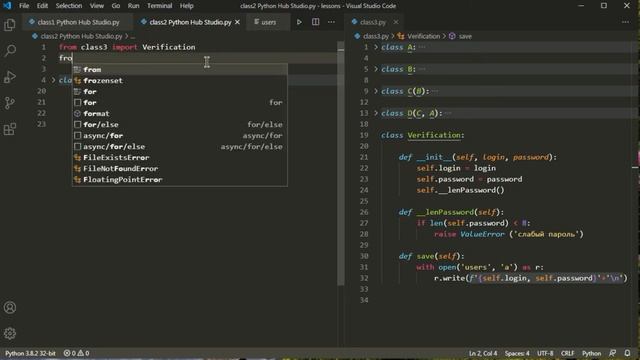
Task: Open the Terminal menu
Action: click(x=159, y=6)
